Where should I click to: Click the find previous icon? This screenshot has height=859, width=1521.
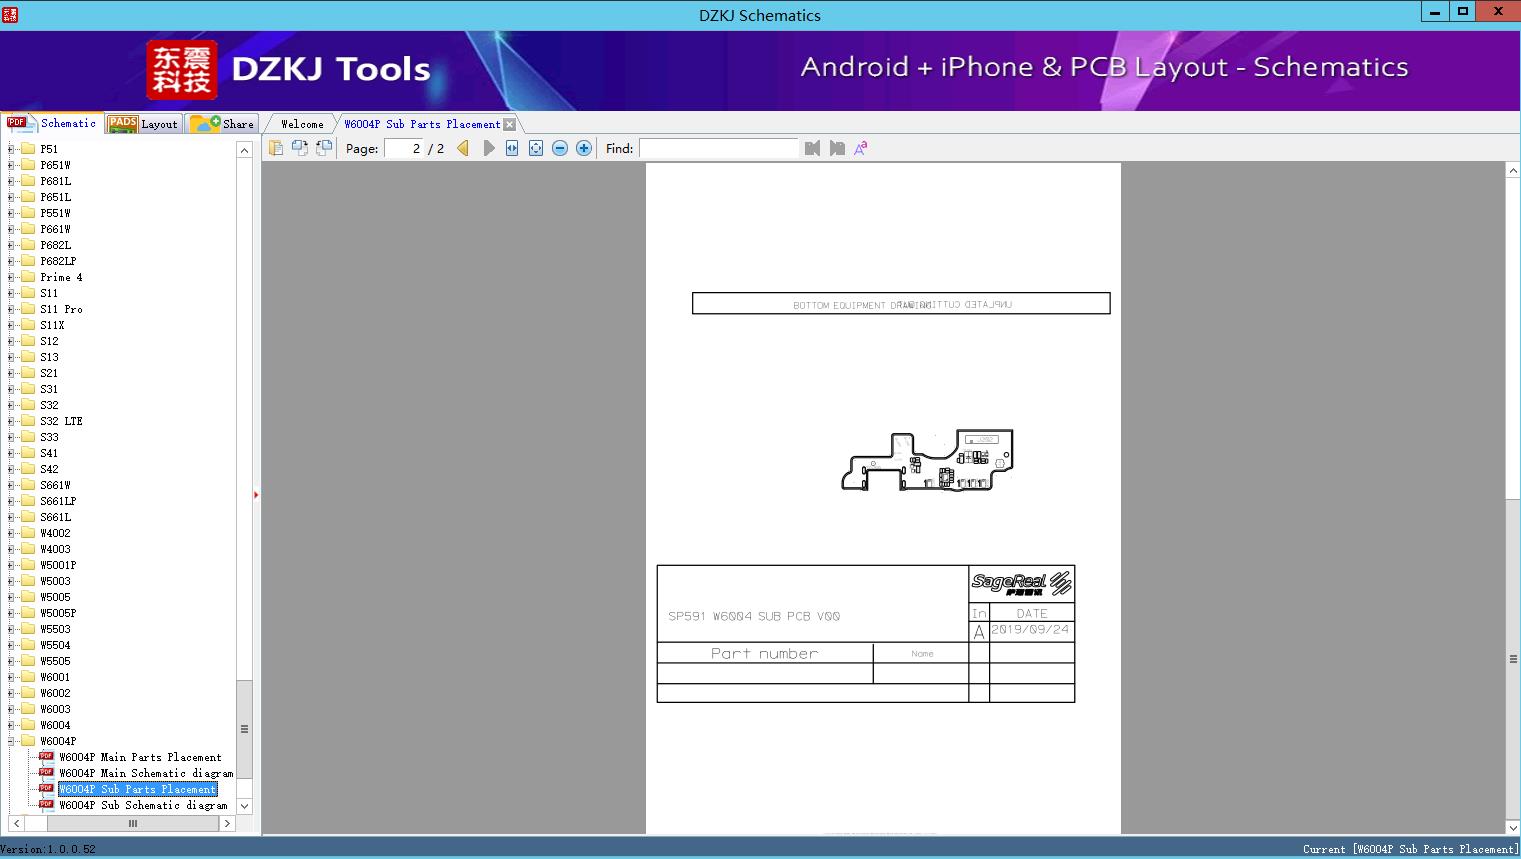[812, 148]
